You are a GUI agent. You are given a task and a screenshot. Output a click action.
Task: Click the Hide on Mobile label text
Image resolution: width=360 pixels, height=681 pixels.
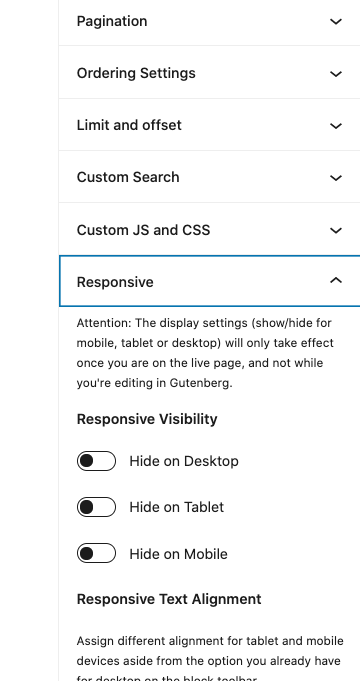click(x=178, y=554)
